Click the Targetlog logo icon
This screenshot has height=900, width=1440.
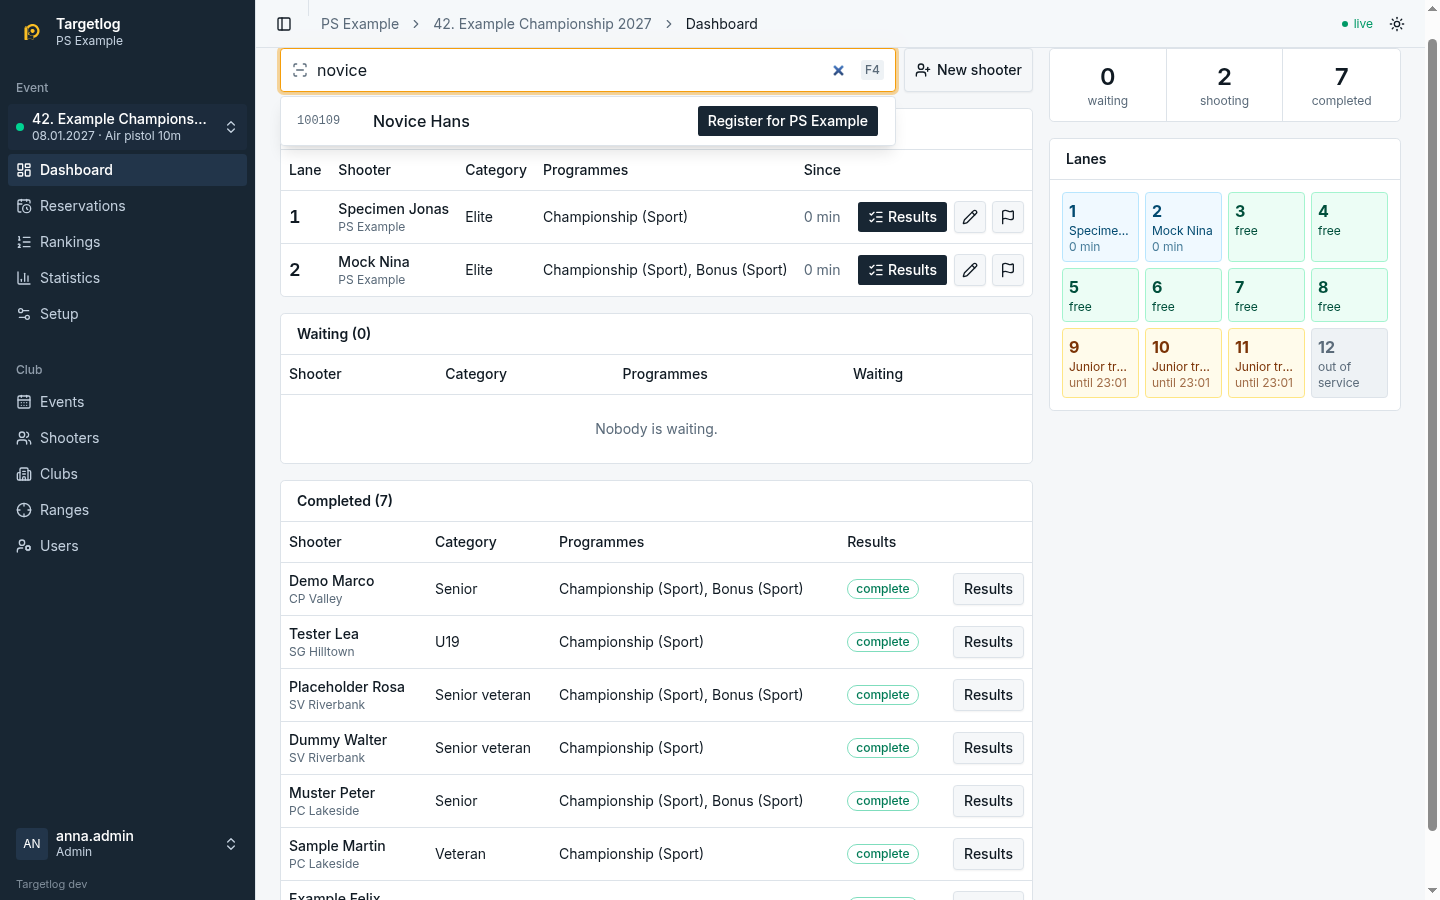32,32
